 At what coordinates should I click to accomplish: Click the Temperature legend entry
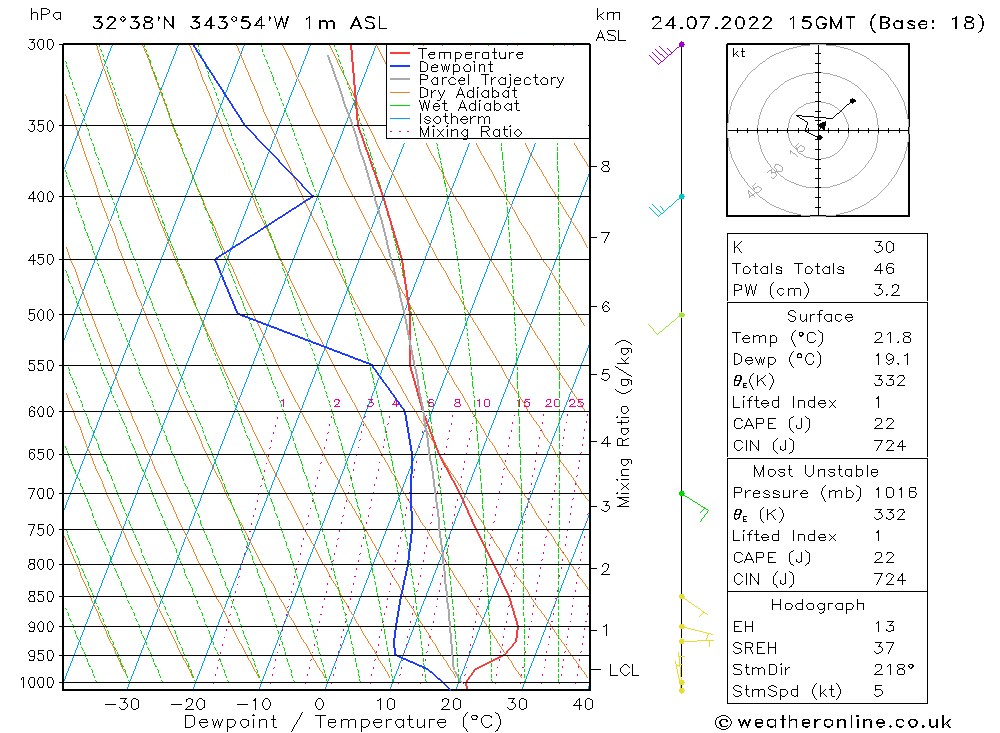pos(471,54)
